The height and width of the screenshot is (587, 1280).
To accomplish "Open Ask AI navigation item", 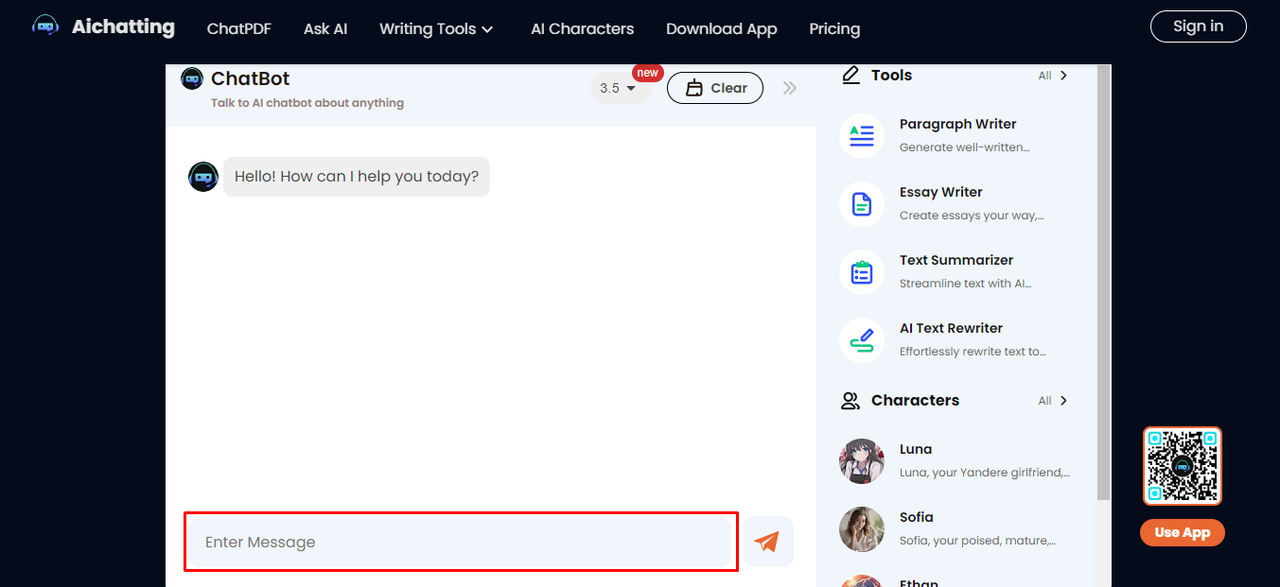I will pyautogui.click(x=325, y=29).
